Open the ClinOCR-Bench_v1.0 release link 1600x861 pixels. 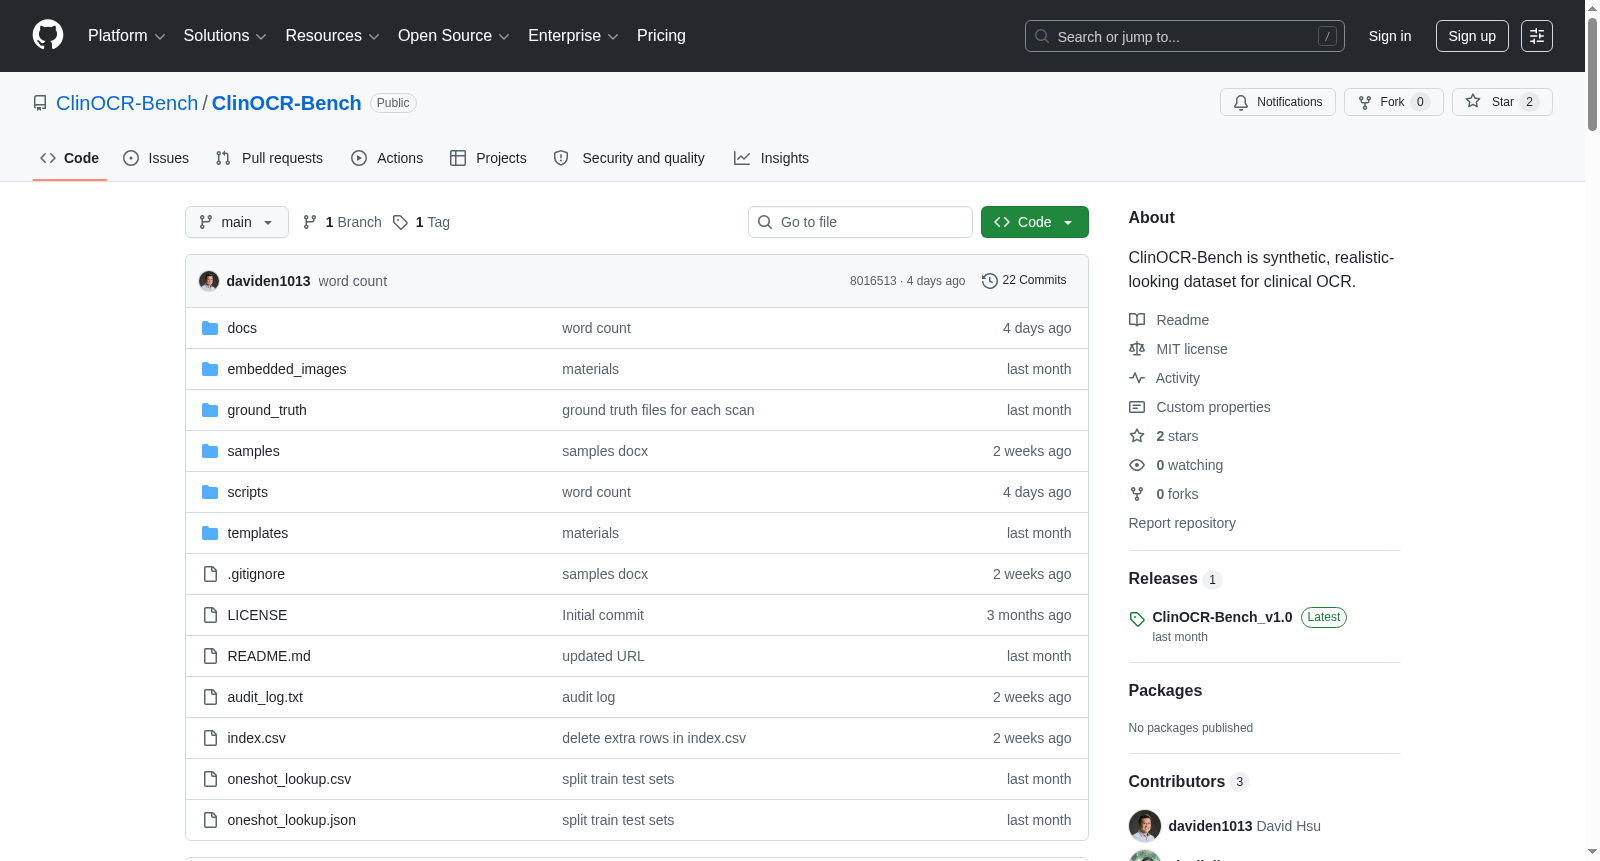tap(1222, 617)
